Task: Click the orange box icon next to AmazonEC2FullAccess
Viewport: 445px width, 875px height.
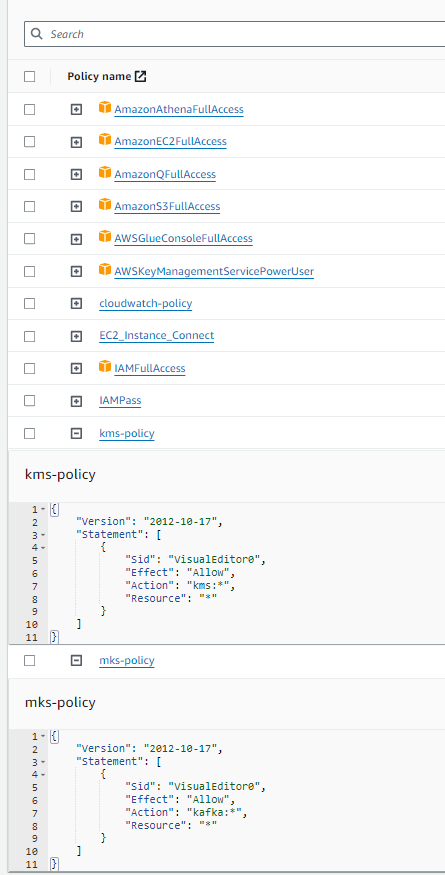Action: [x=104, y=140]
